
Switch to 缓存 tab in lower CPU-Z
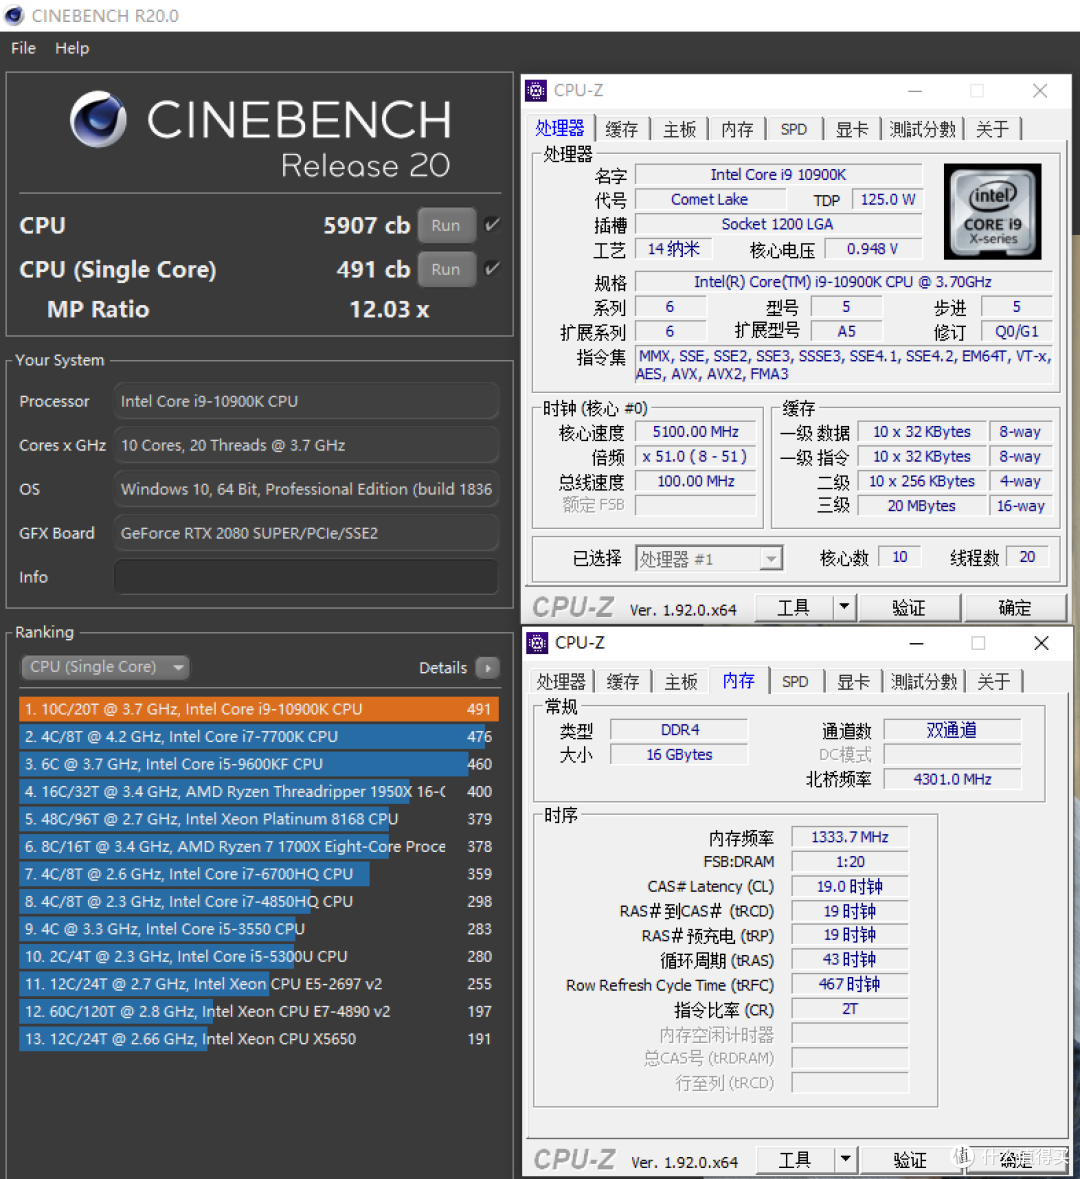tap(623, 682)
